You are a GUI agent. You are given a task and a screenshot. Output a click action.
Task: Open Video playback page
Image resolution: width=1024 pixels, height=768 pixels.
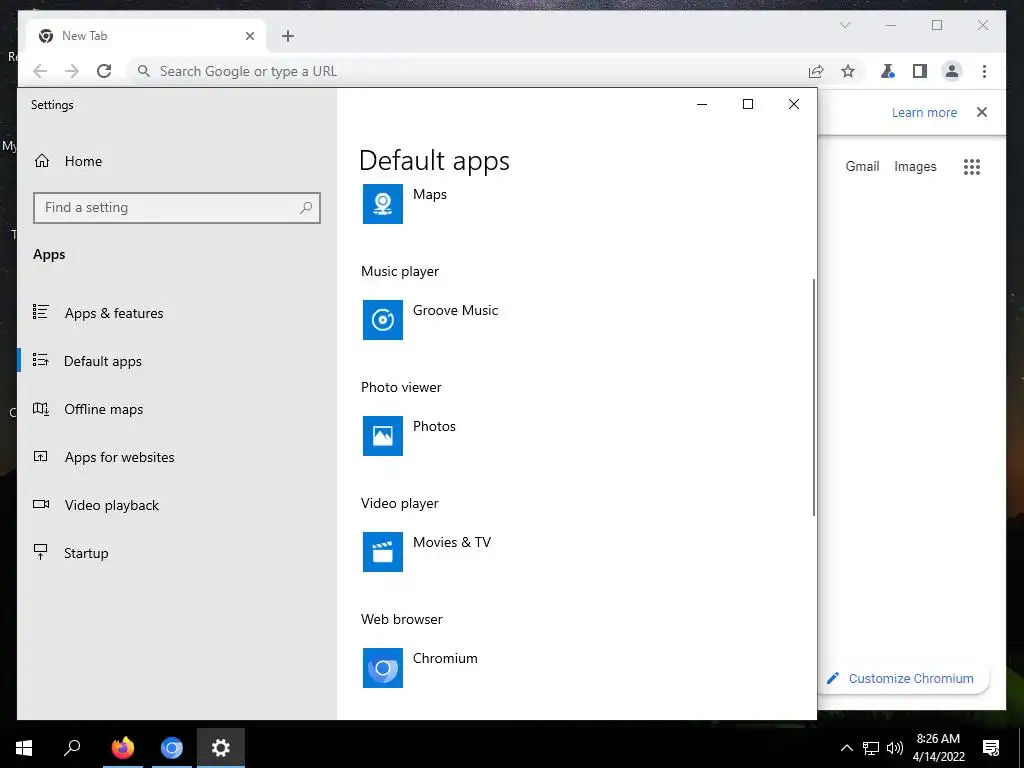112,505
